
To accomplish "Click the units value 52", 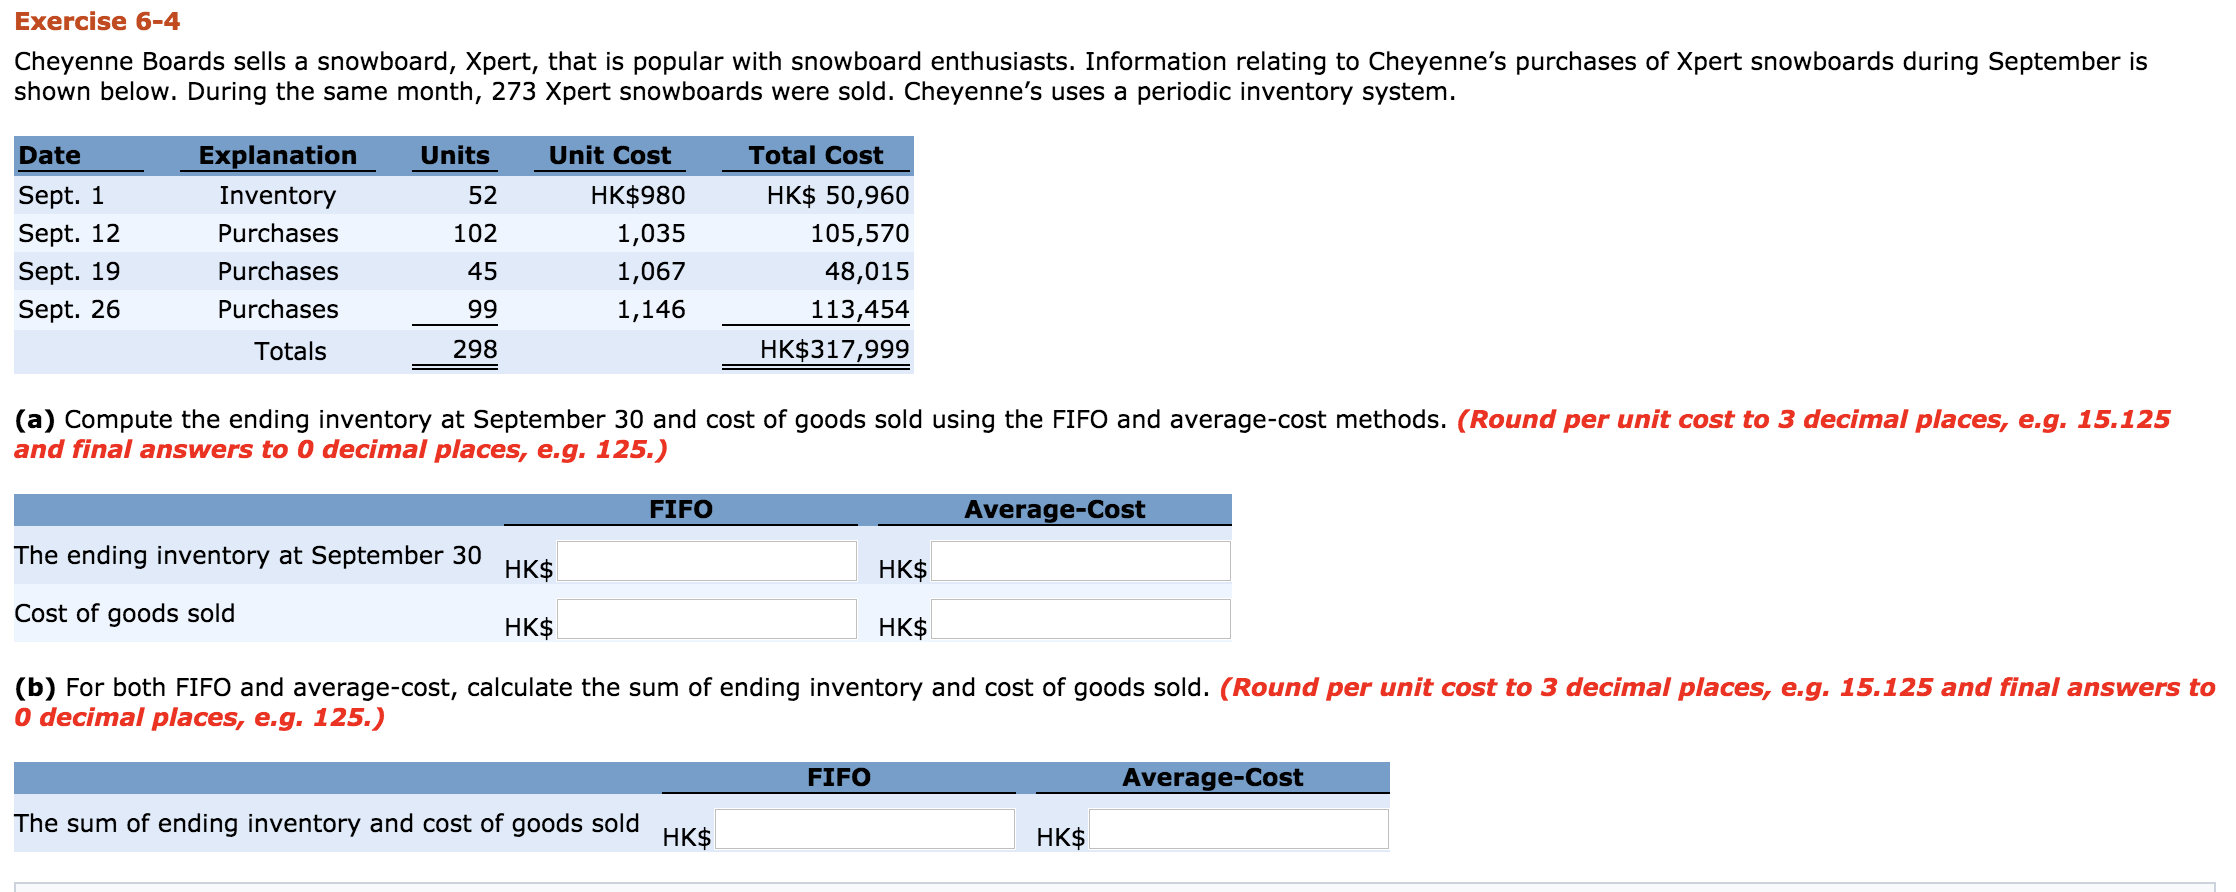I will click(483, 195).
